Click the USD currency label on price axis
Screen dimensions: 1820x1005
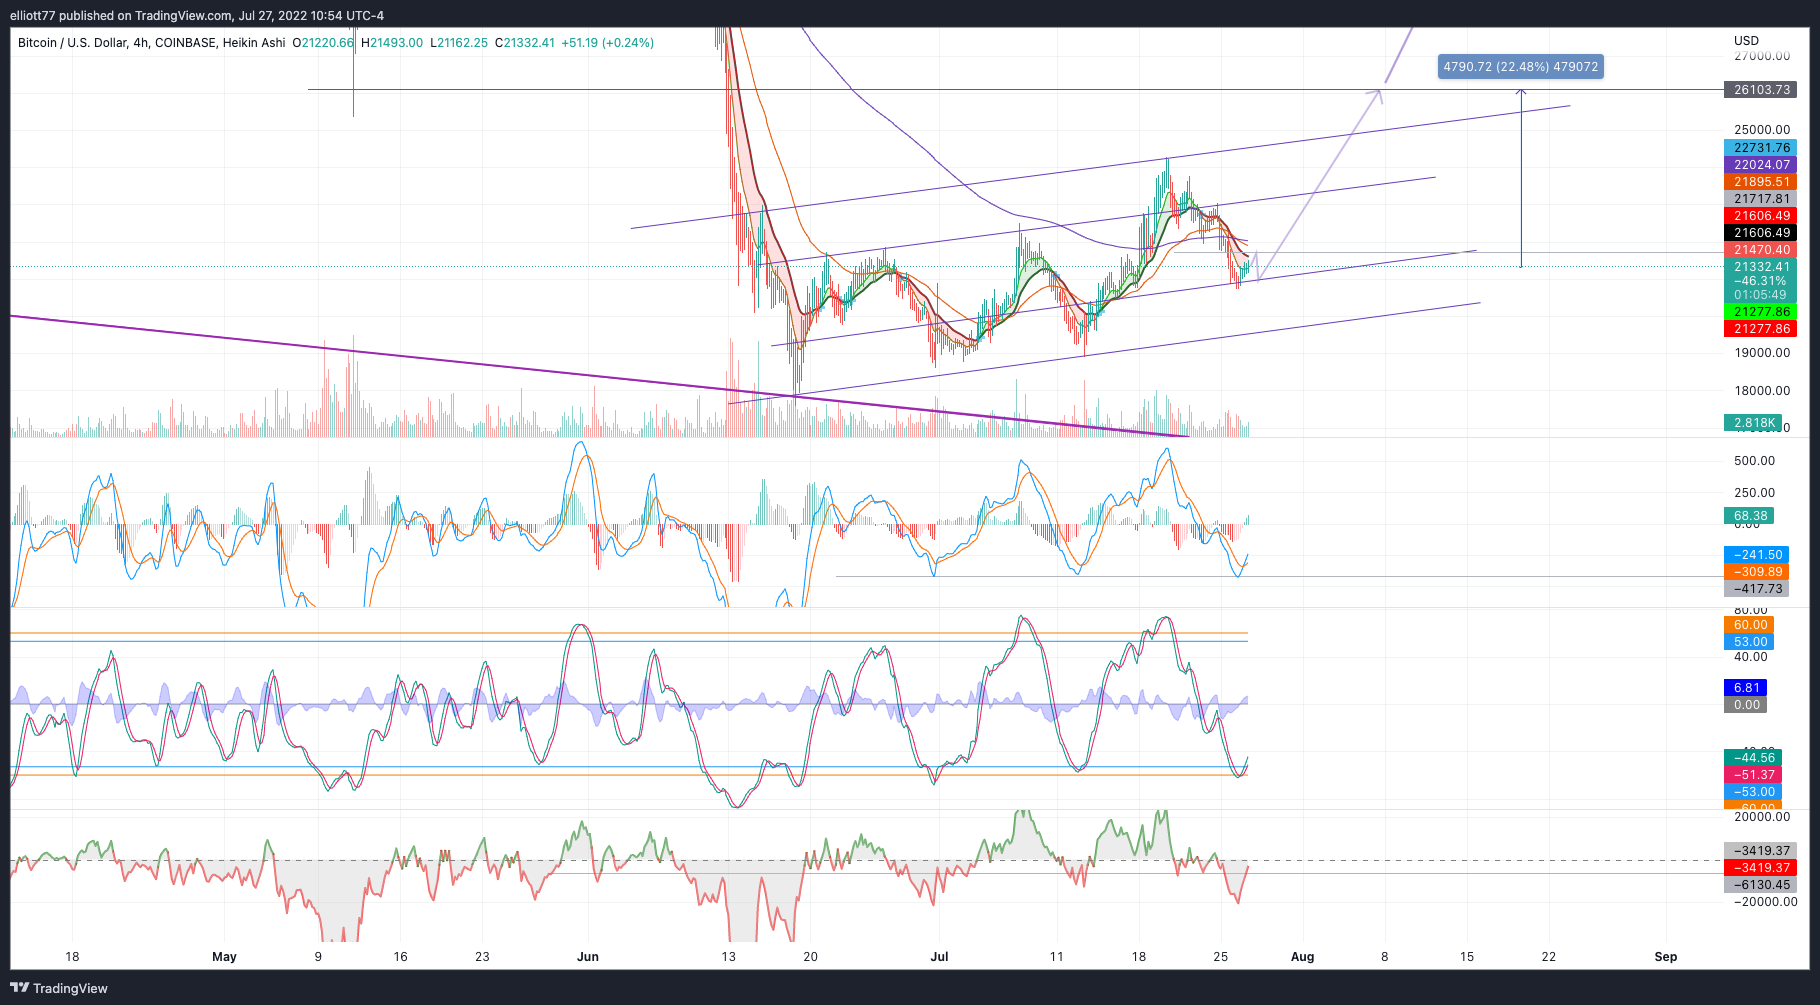tap(1746, 41)
